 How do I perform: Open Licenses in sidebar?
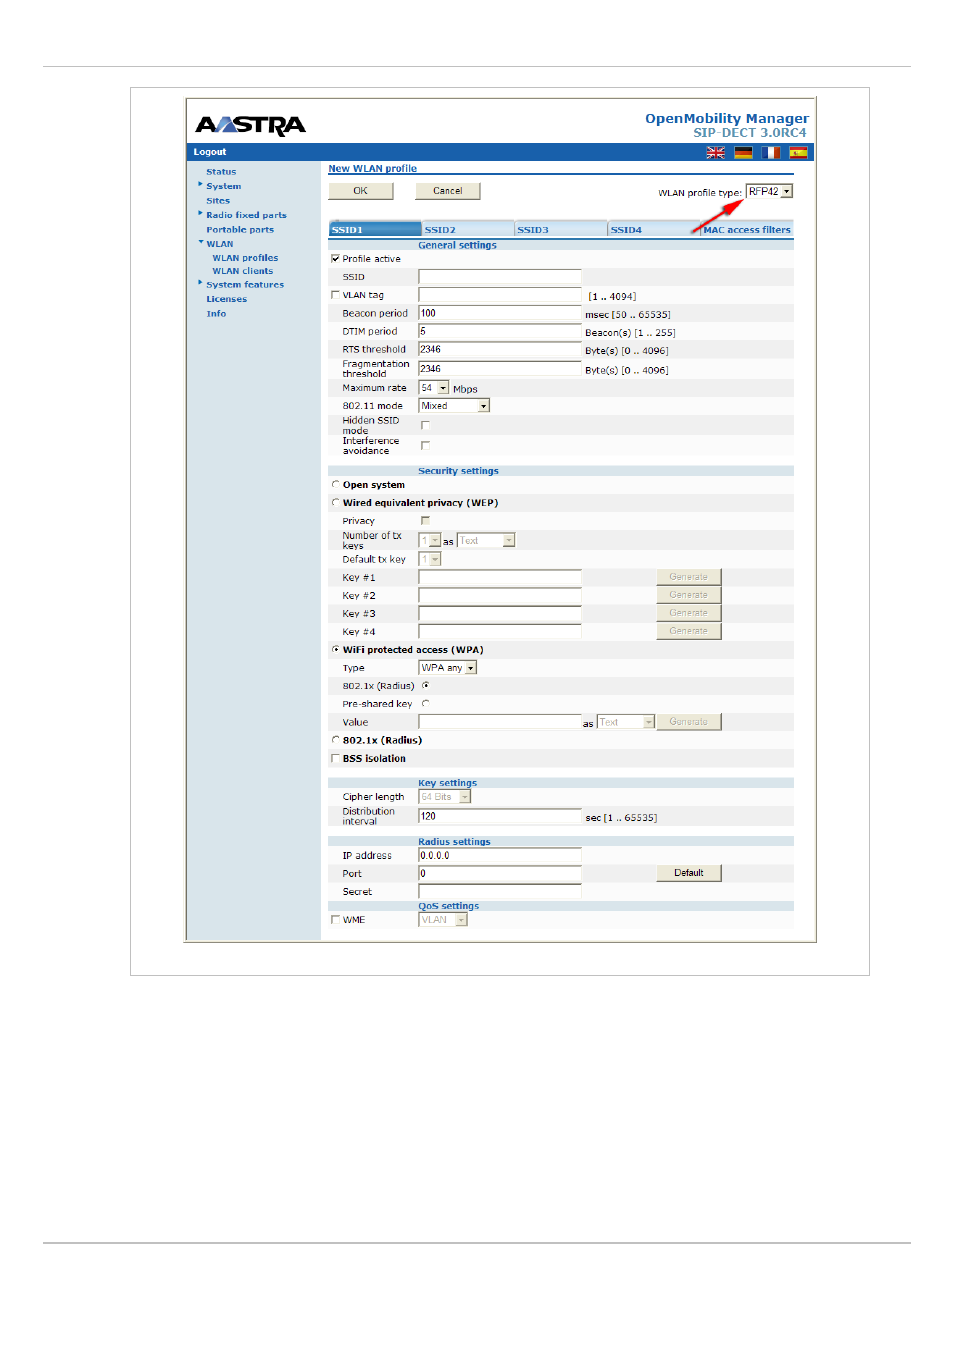click(226, 299)
